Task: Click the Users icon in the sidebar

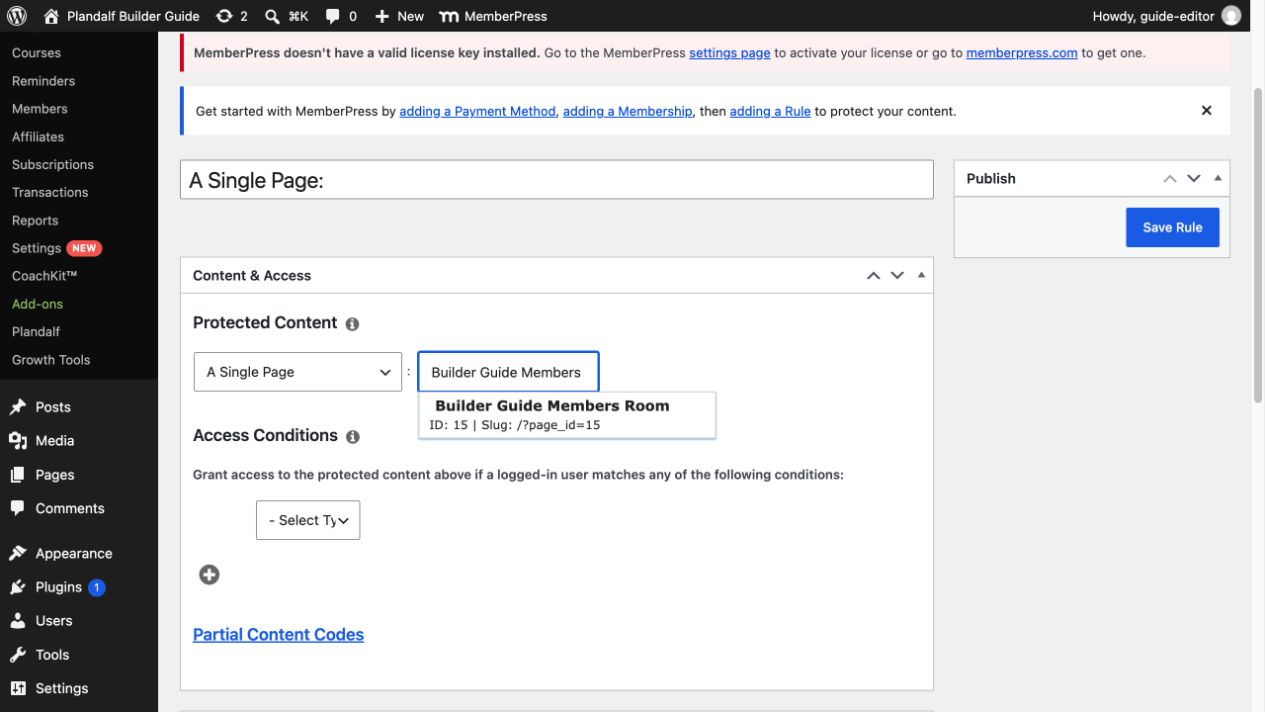Action: click(x=18, y=621)
